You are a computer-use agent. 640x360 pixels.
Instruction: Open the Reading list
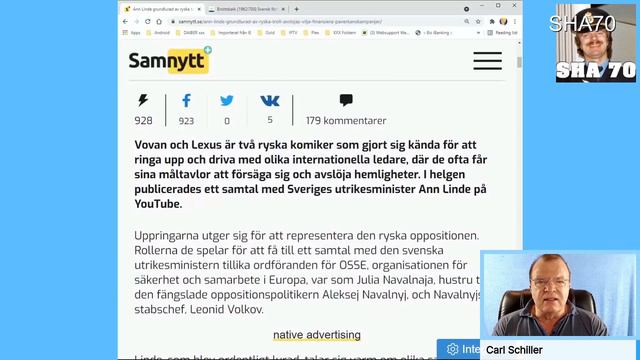[x=502, y=33]
